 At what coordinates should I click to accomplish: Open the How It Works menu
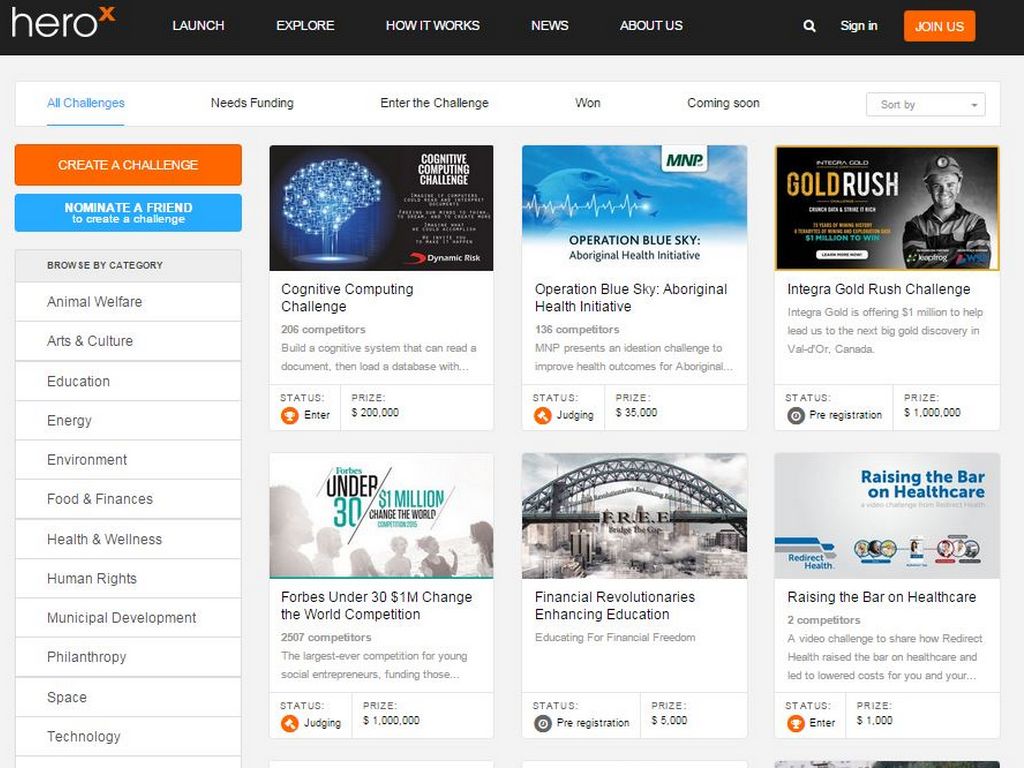(x=432, y=26)
